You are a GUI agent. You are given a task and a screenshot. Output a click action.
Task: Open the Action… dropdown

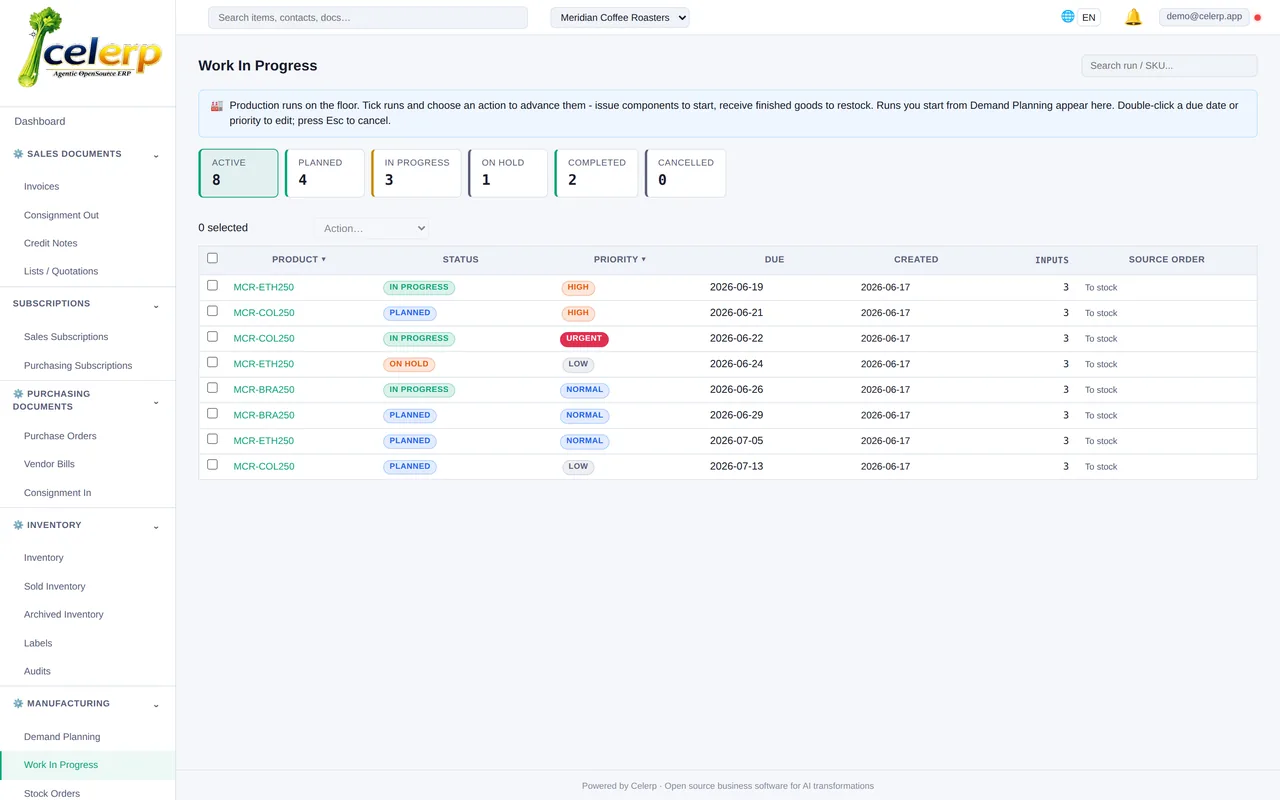(x=371, y=228)
